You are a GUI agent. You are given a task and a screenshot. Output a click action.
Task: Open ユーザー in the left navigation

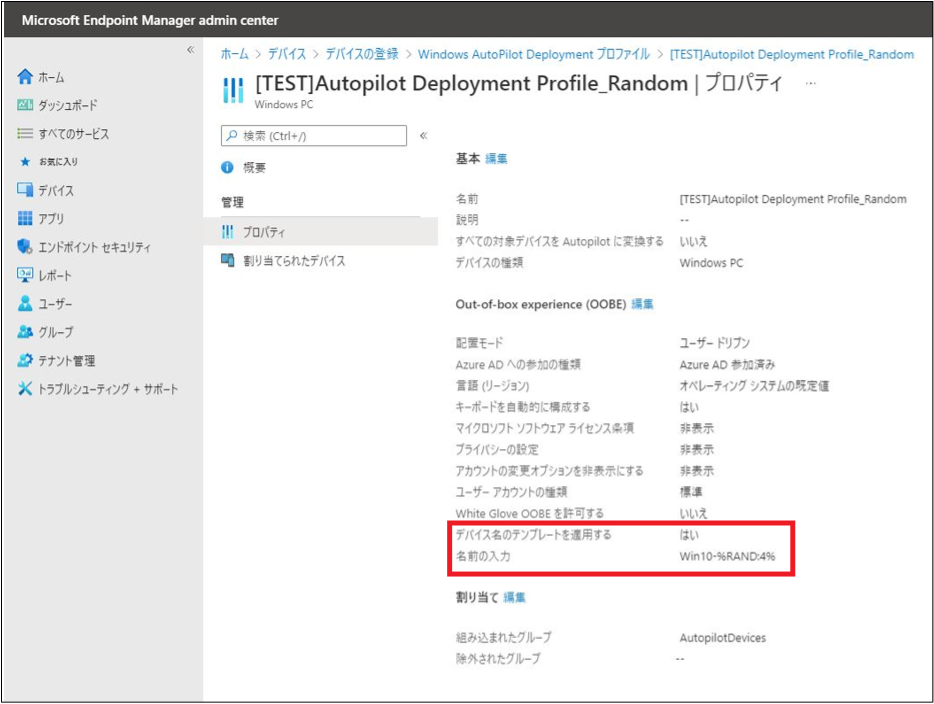[55, 304]
